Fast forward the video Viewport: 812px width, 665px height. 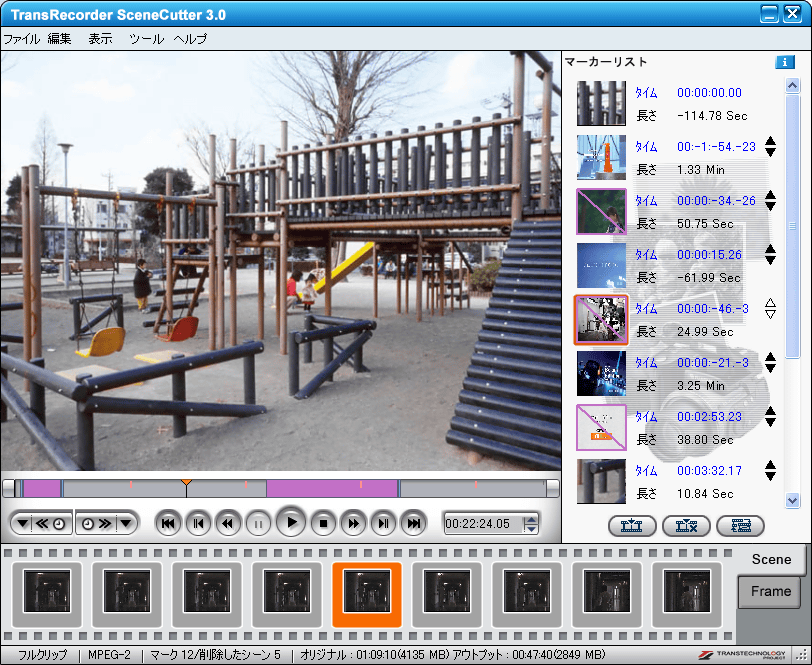[353, 524]
